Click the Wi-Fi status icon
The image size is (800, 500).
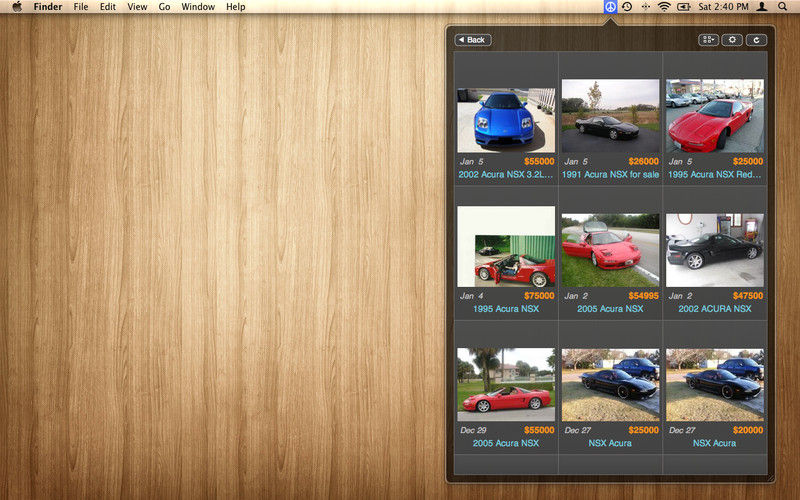[x=664, y=7]
